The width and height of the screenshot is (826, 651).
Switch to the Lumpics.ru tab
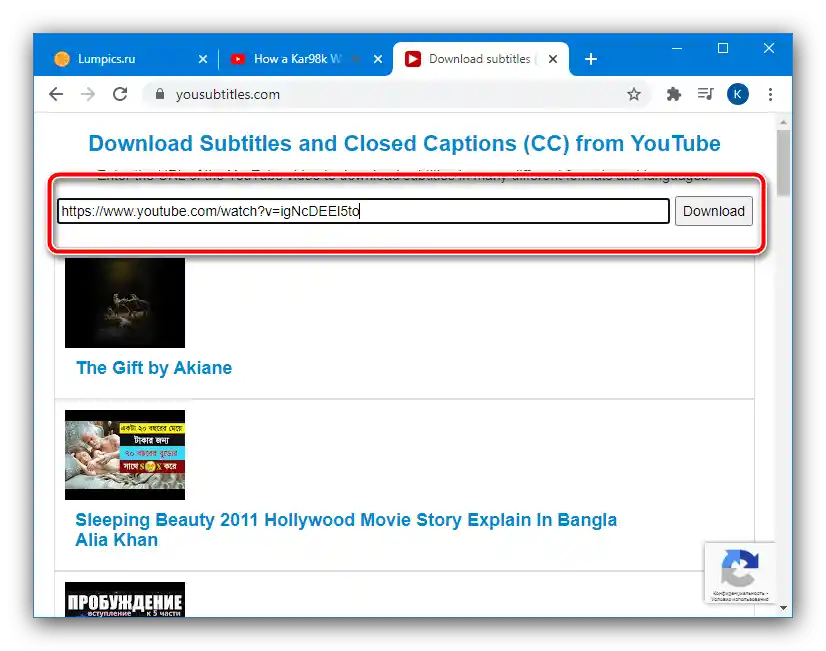(126, 59)
